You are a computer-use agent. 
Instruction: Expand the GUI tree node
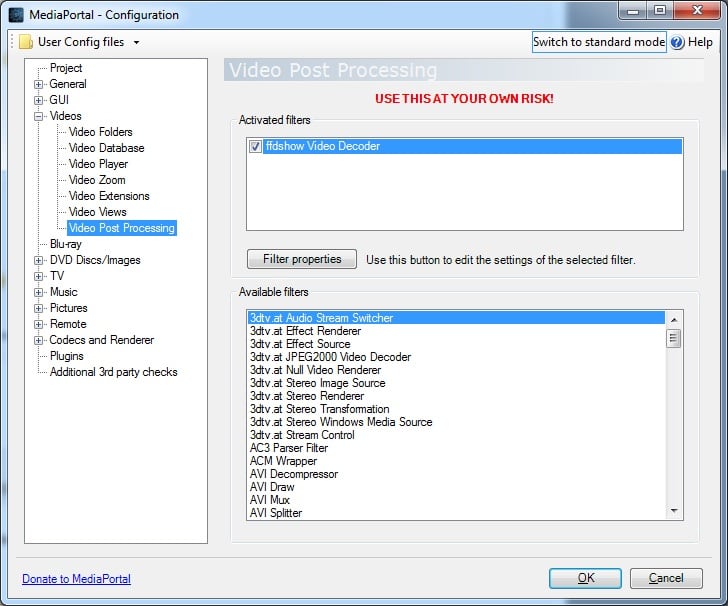point(39,100)
